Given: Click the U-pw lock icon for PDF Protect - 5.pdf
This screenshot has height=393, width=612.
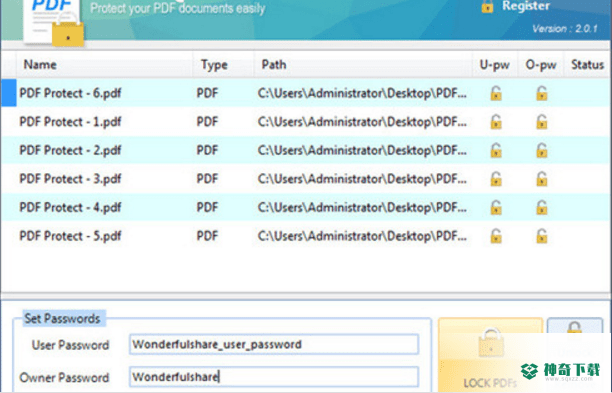Looking at the screenshot, I should [x=496, y=236].
